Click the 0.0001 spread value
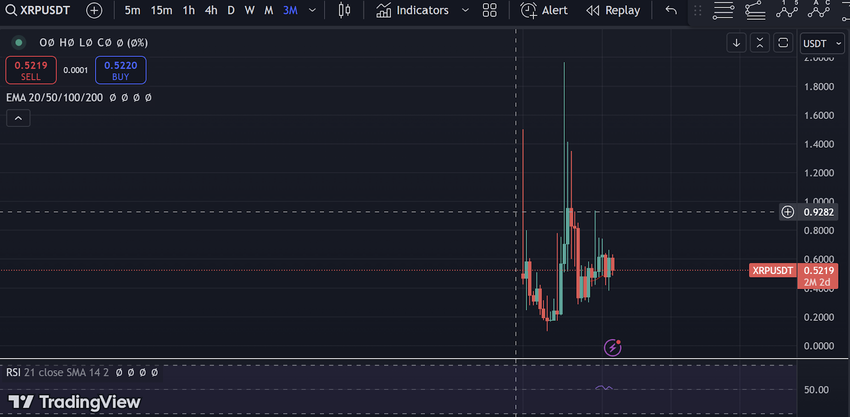 (x=76, y=70)
